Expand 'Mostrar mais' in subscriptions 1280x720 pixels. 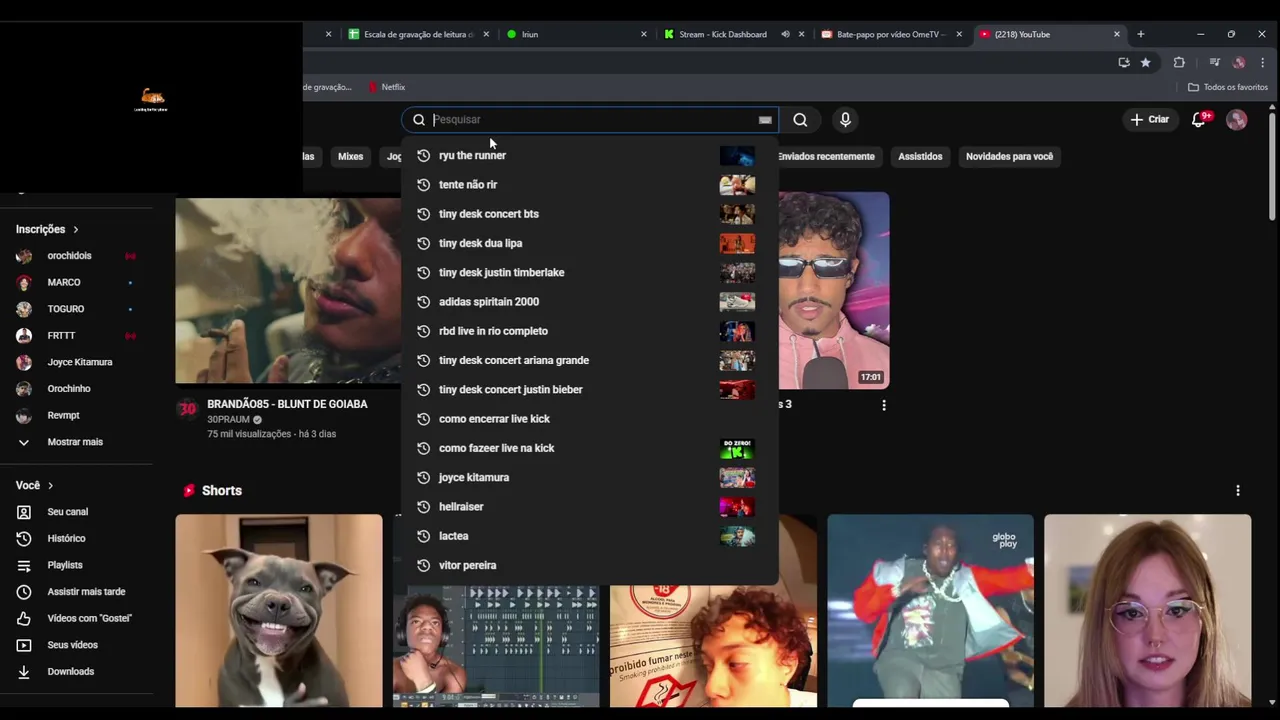[76, 442]
